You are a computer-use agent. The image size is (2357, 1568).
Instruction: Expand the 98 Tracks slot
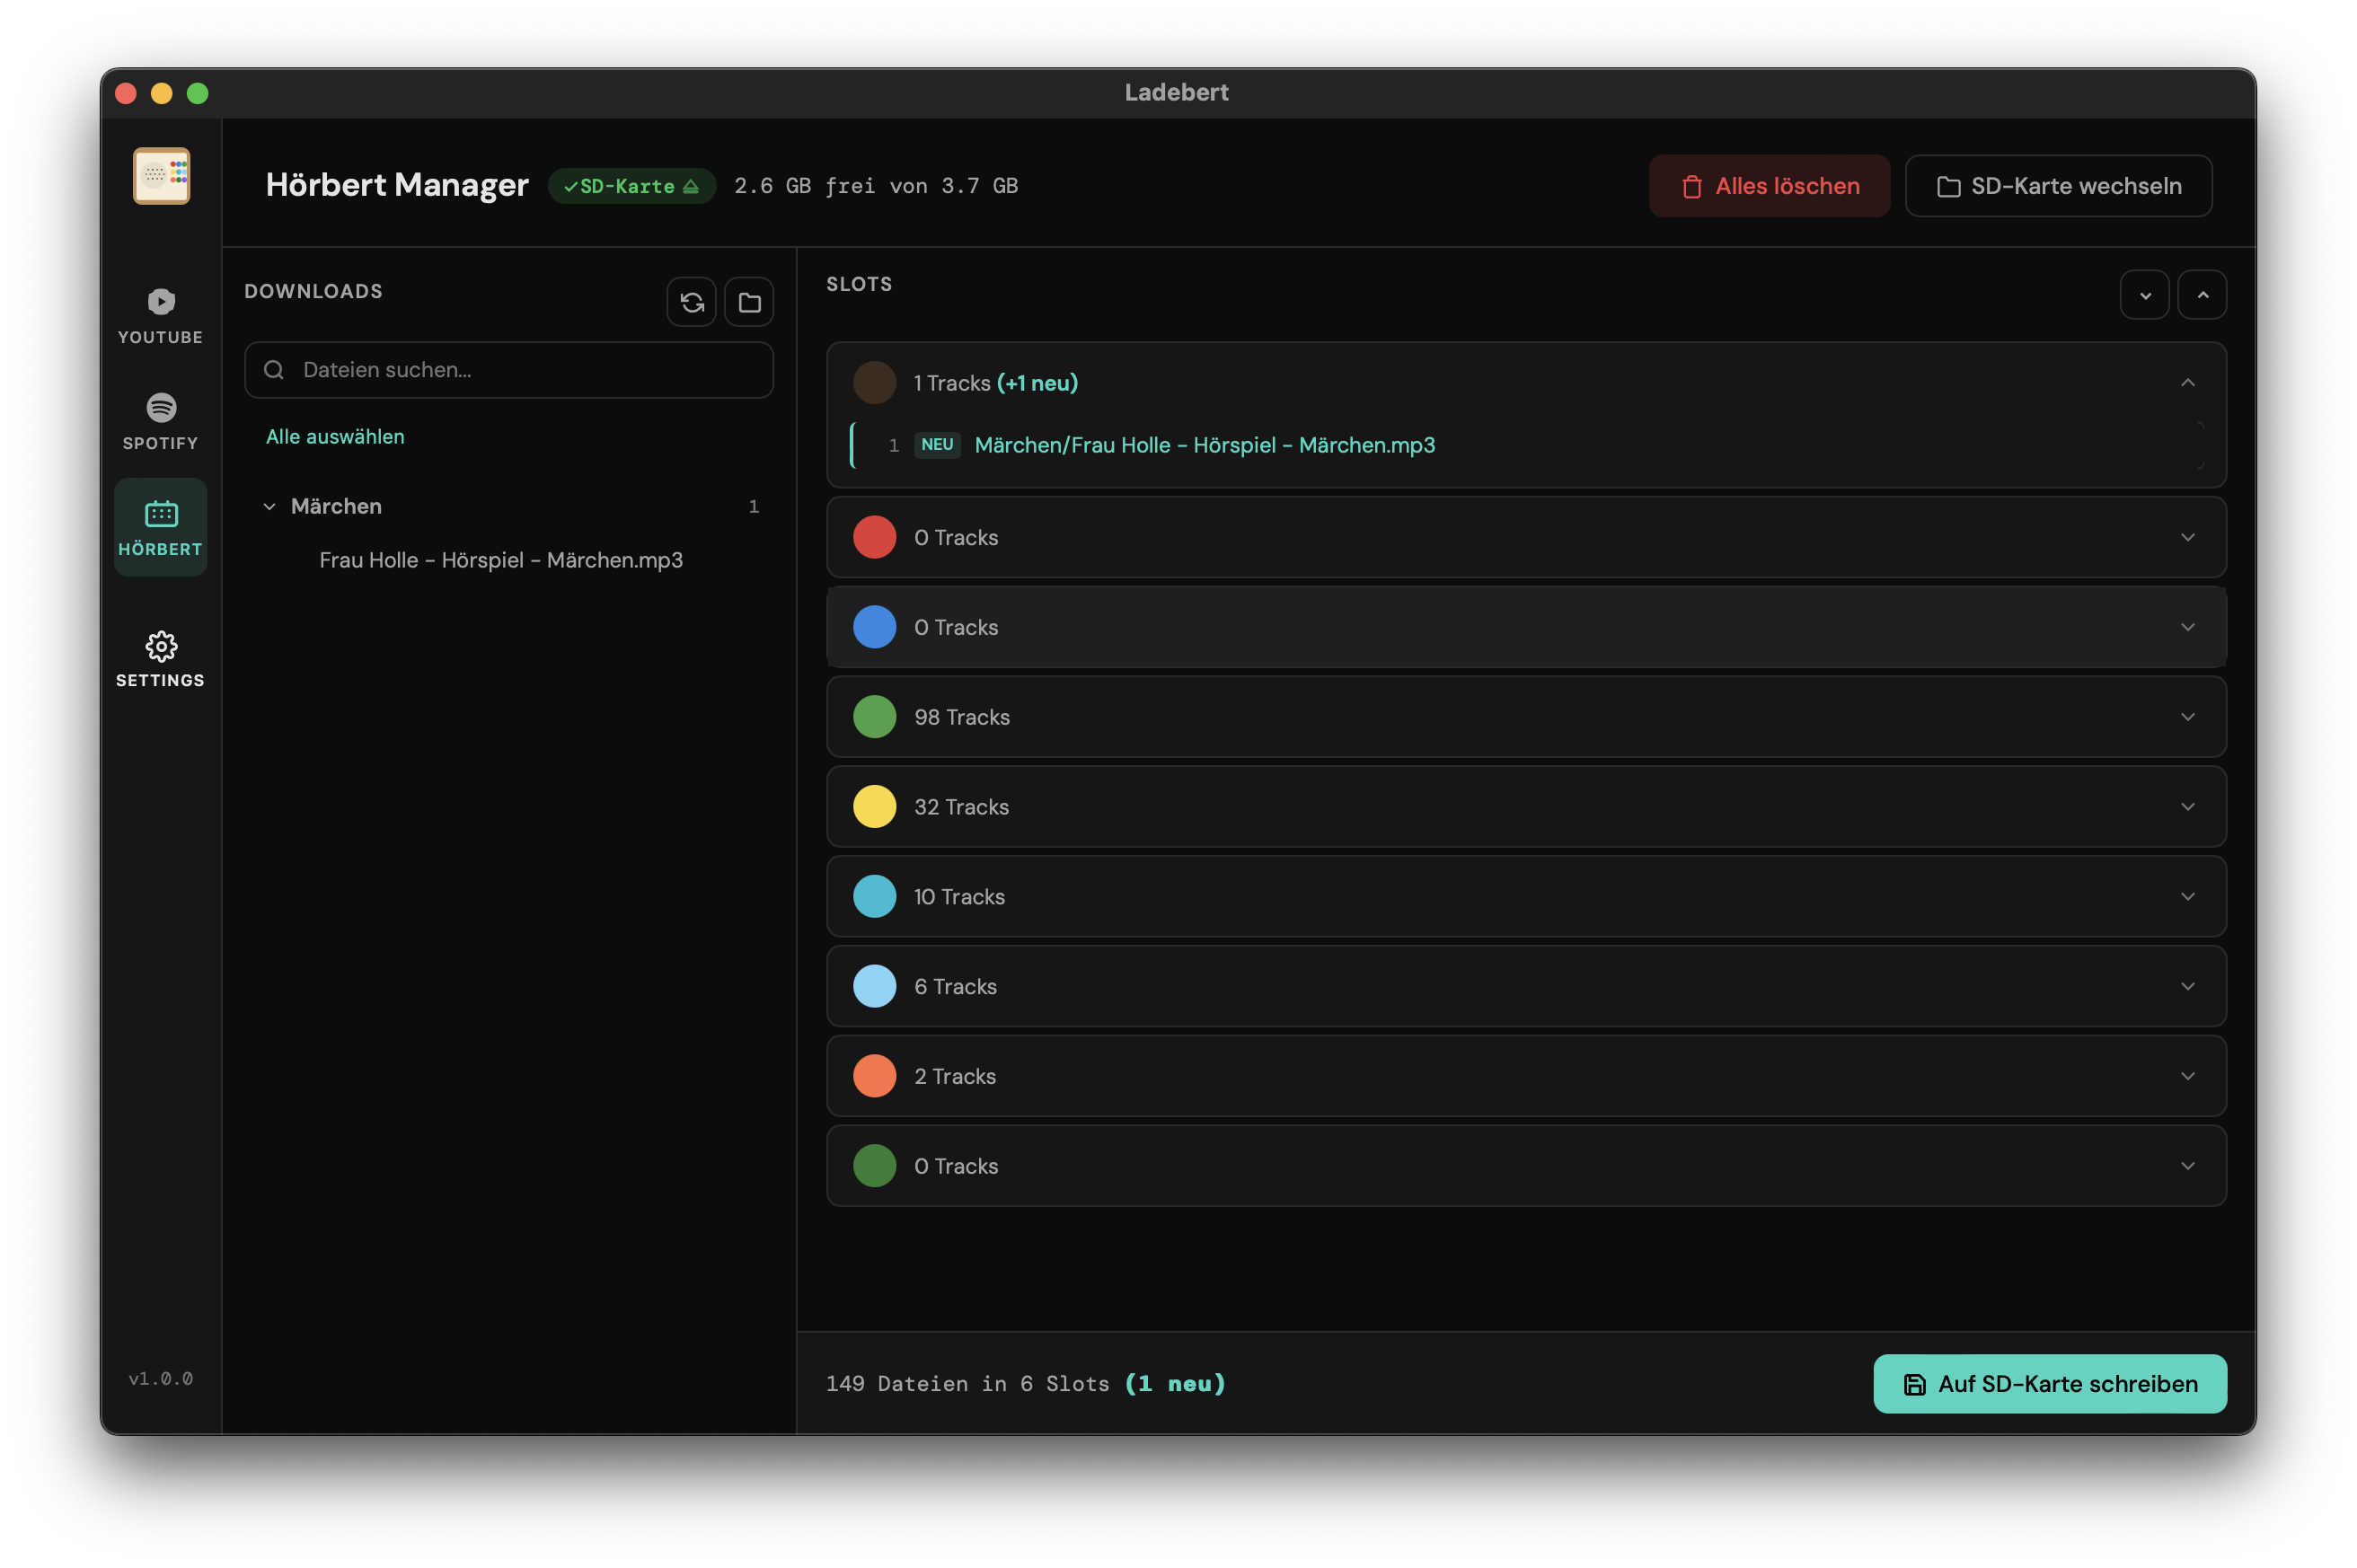[x=2187, y=717]
